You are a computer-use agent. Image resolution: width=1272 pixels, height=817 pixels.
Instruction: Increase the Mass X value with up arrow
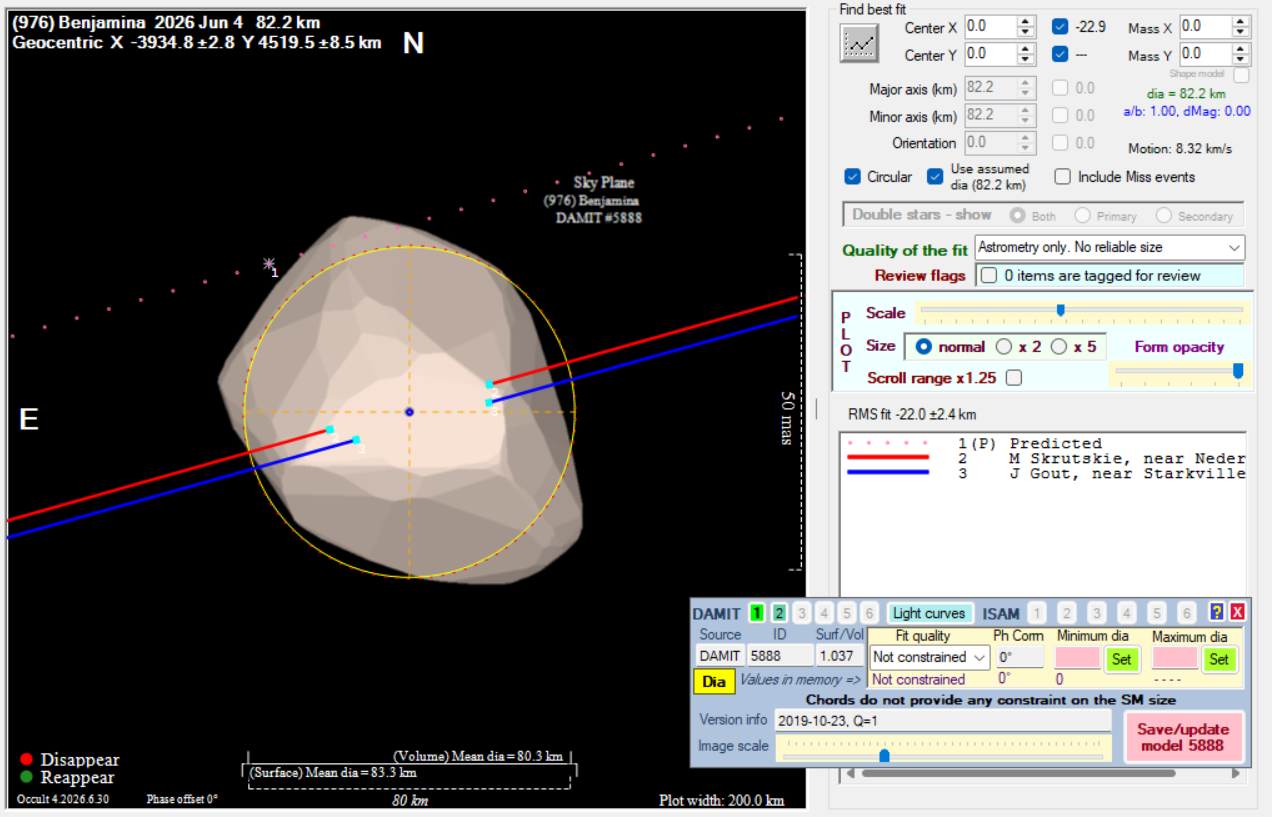[x=1240, y=21]
